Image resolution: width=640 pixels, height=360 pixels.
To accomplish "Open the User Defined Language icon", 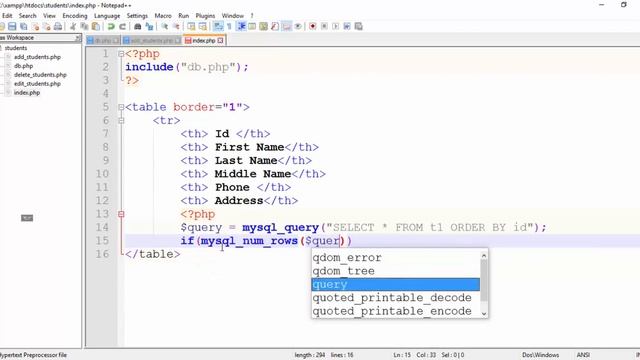I will coord(252,27).
